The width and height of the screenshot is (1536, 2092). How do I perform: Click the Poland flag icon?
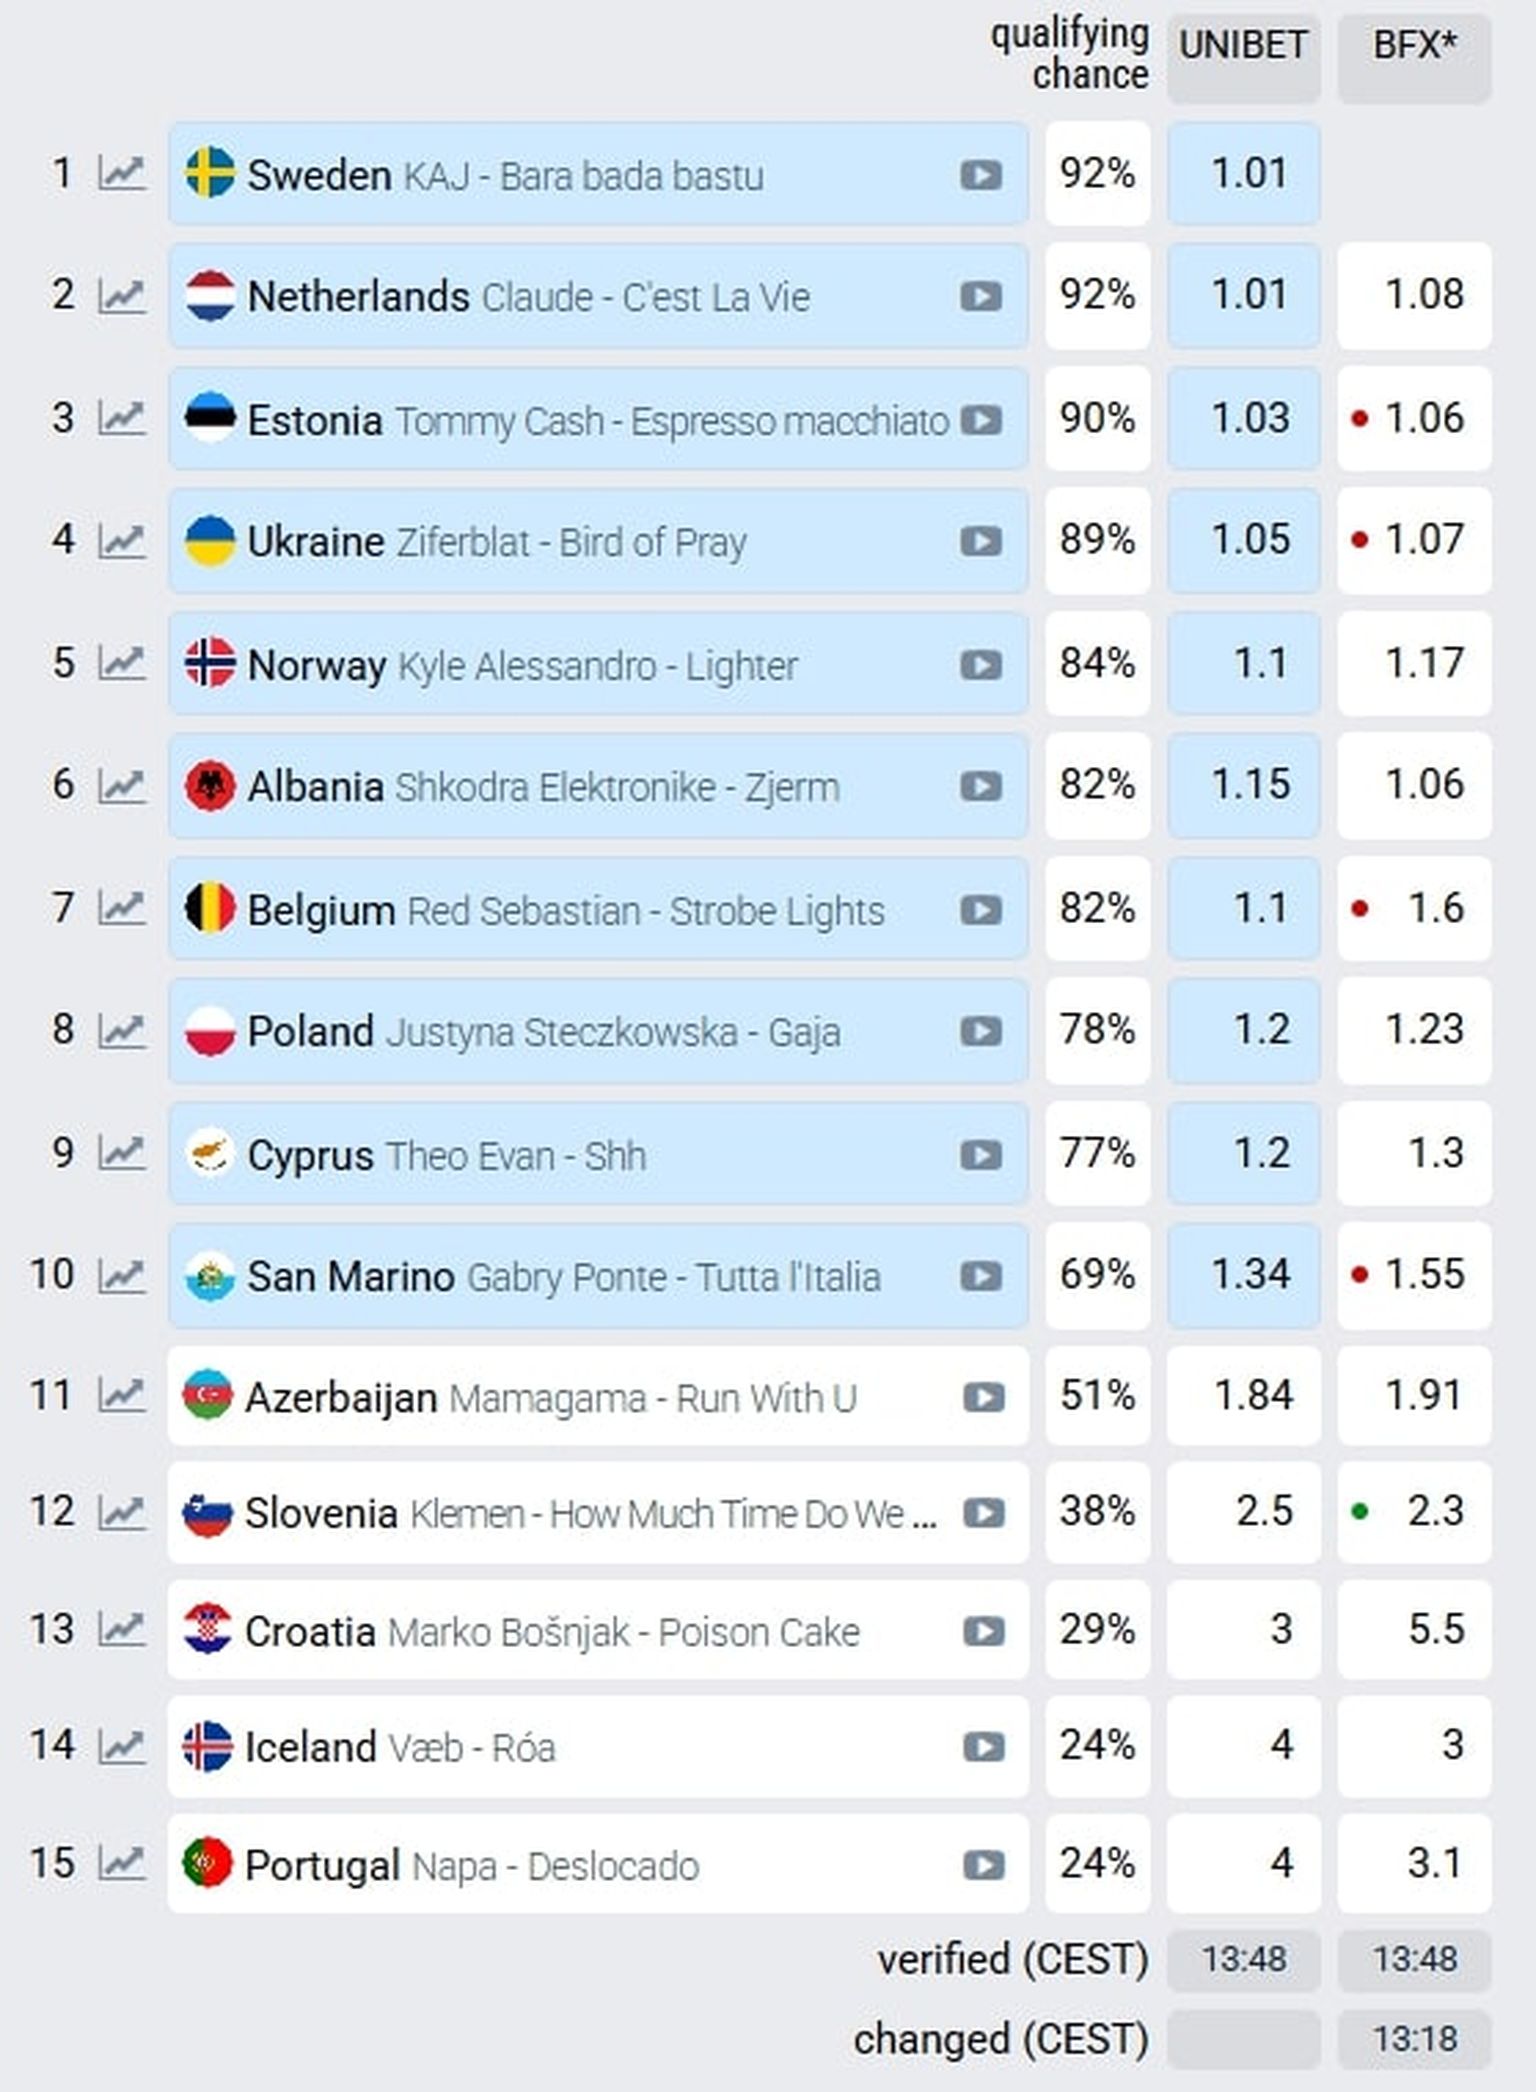click(210, 1031)
